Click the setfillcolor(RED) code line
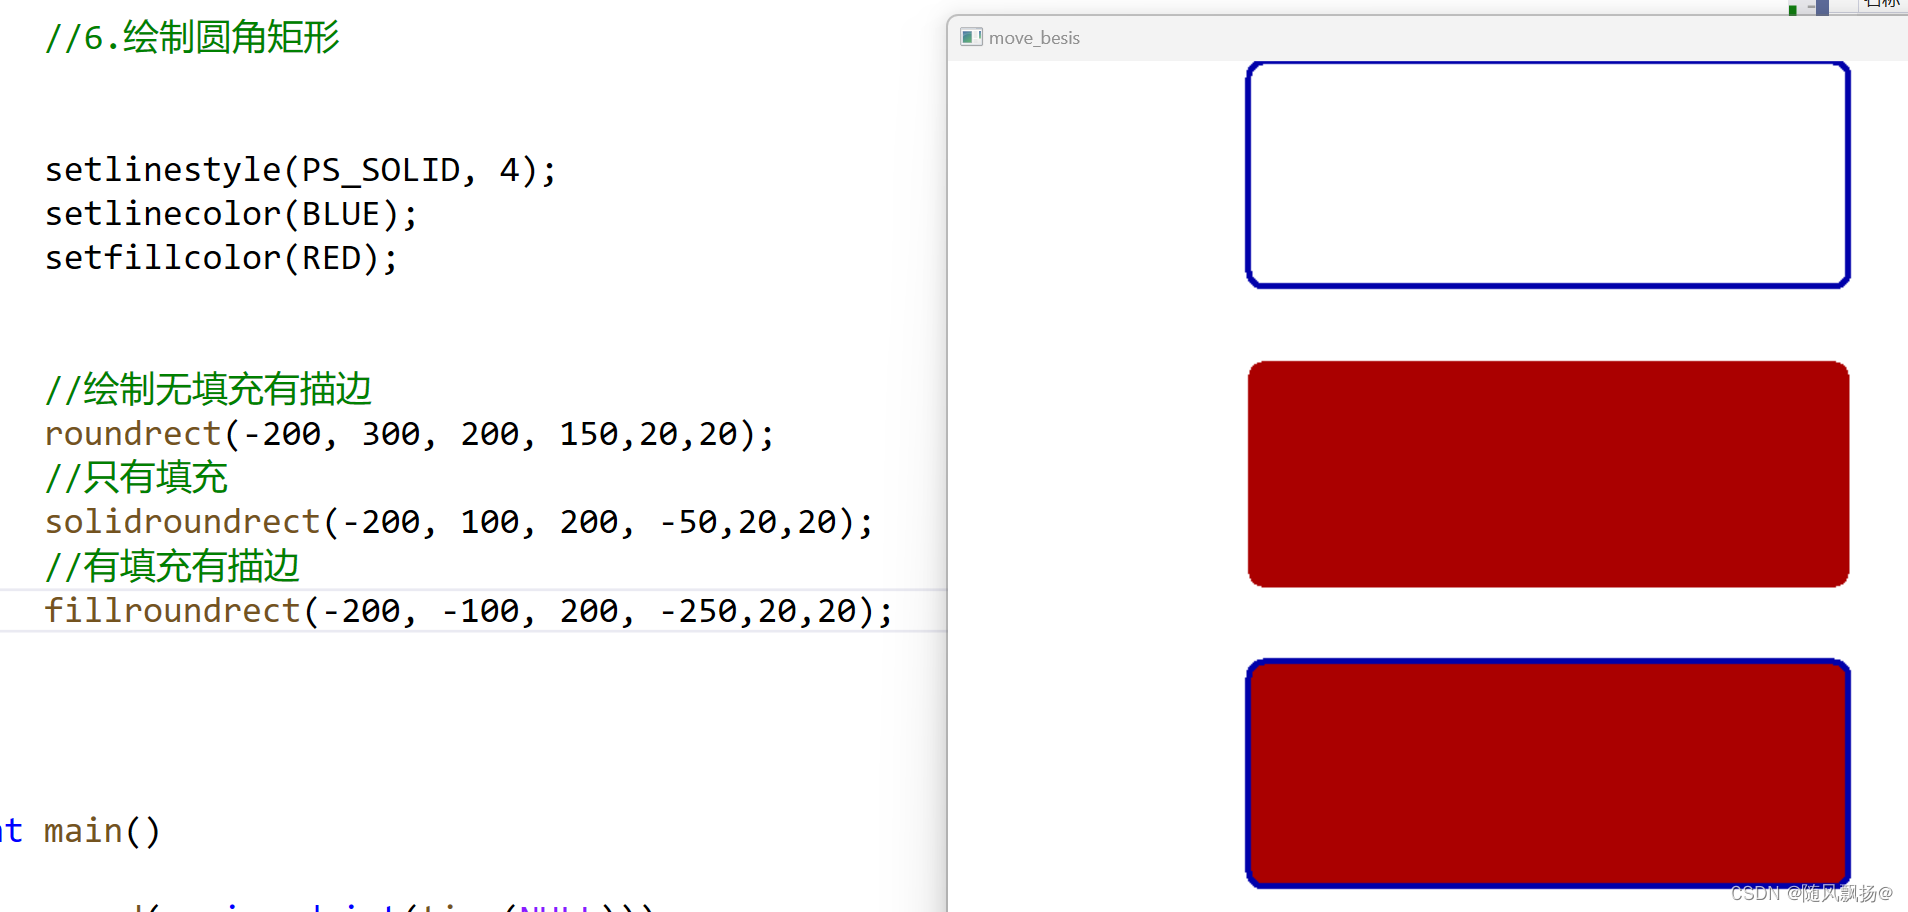 pos(221,258)
